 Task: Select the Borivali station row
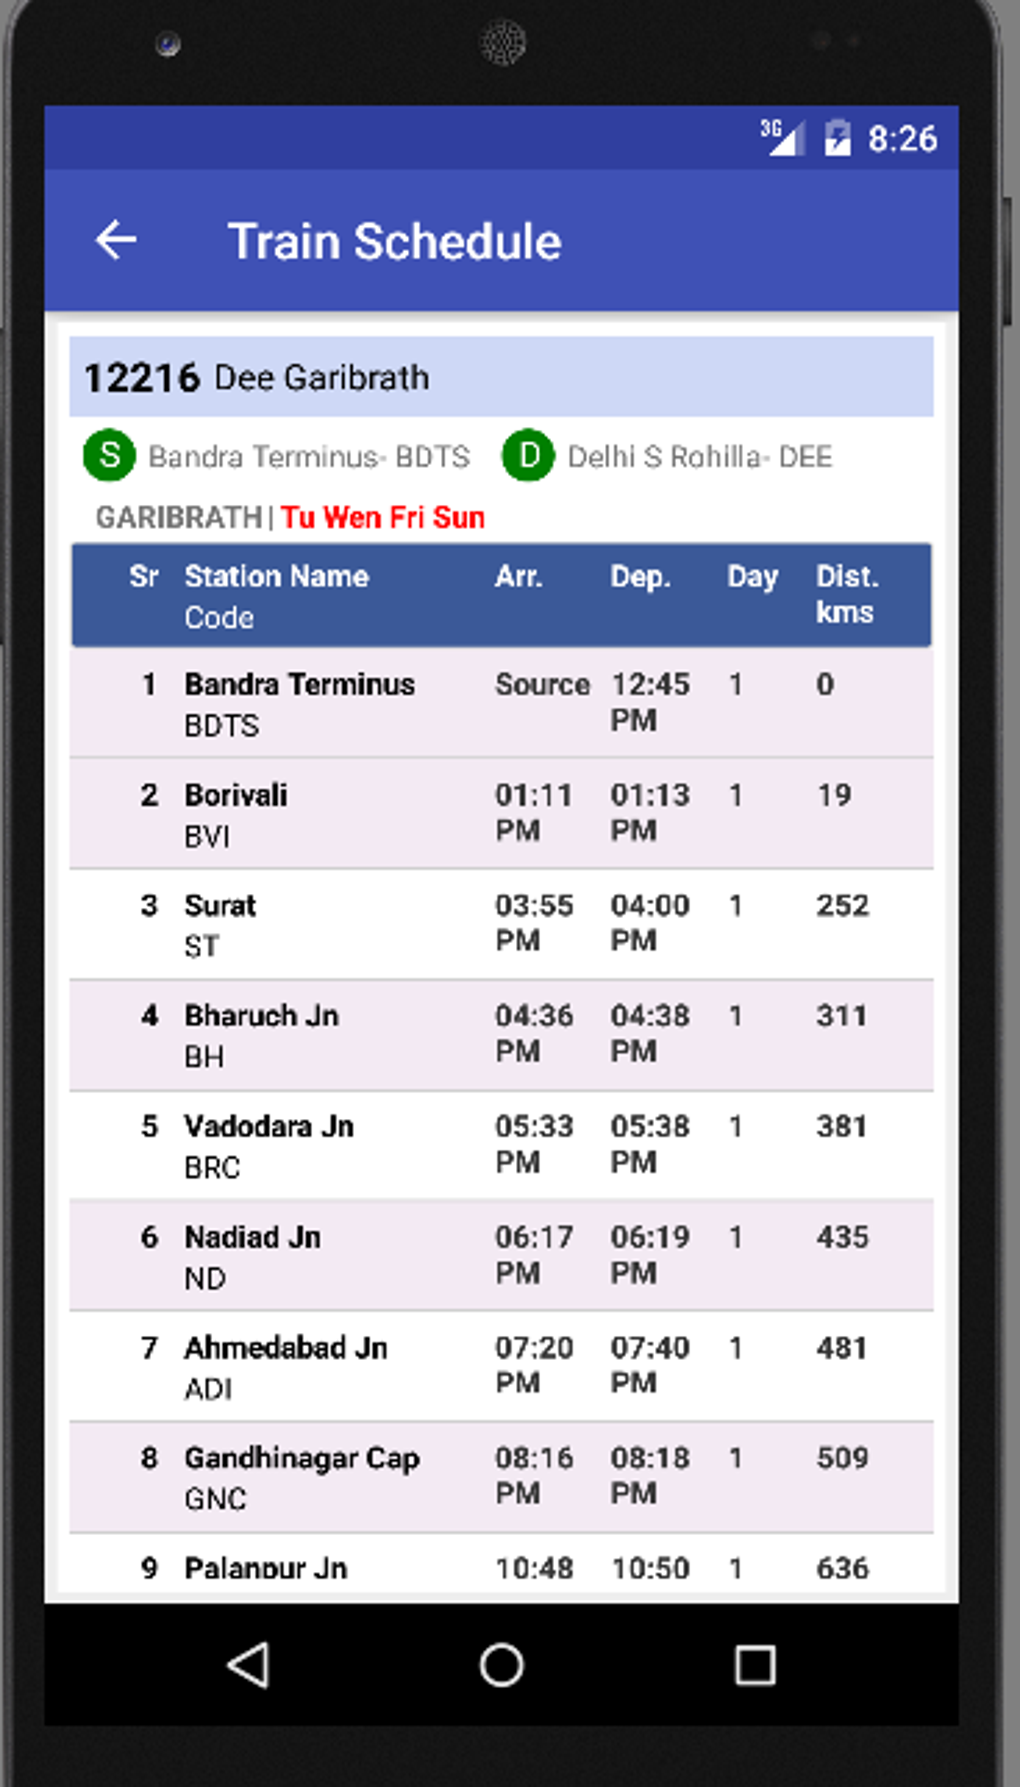point(500,813)
